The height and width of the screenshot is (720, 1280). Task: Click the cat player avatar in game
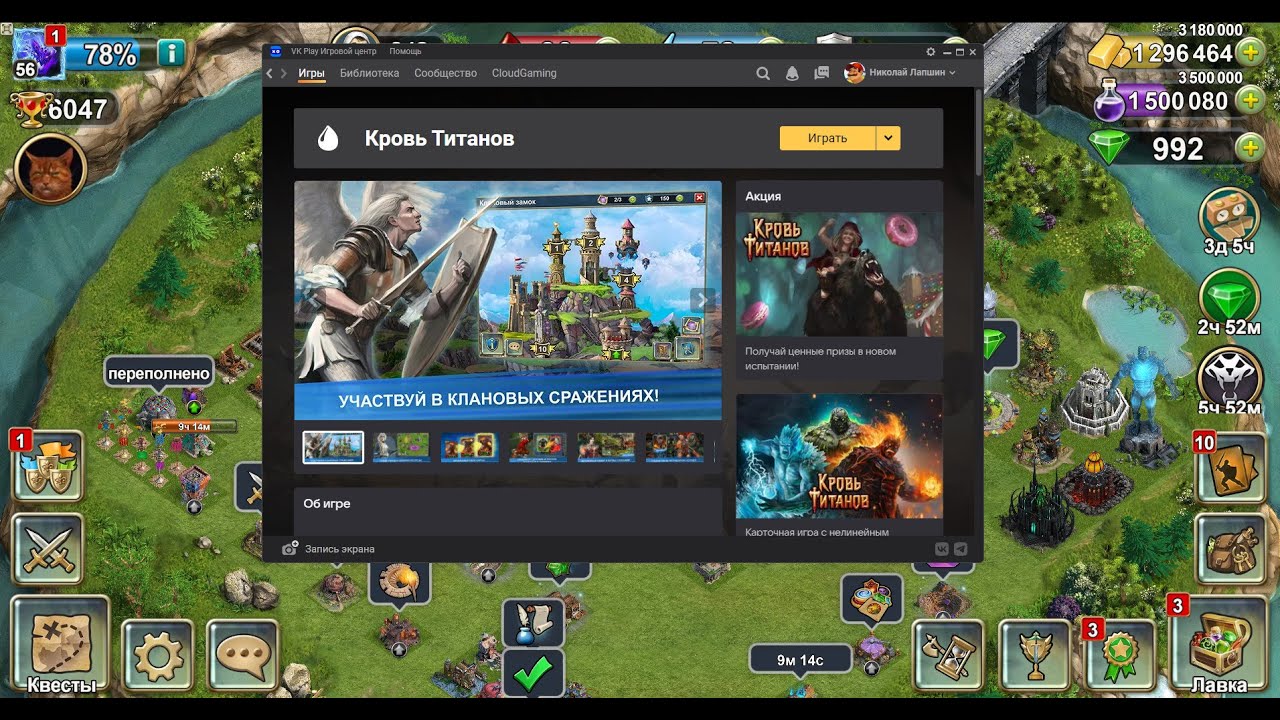tap(51, 169)
